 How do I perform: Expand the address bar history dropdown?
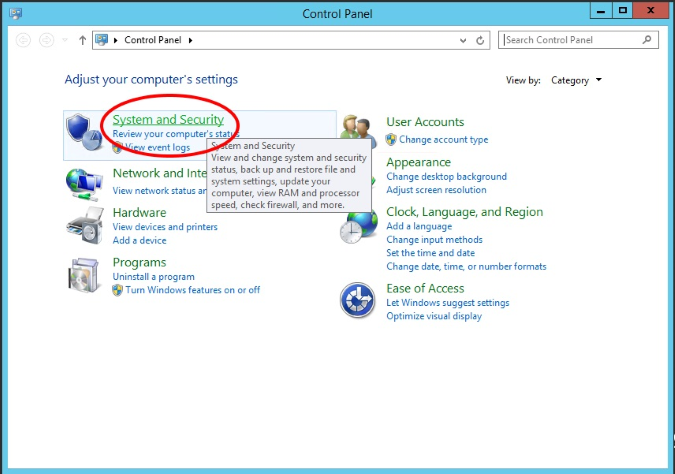pos(463,40)
